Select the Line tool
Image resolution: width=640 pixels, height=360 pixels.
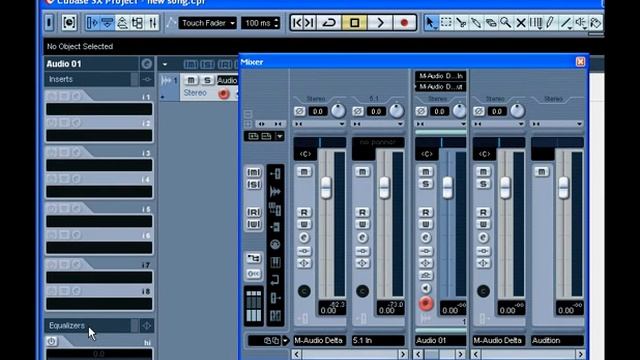click(566, 23)
